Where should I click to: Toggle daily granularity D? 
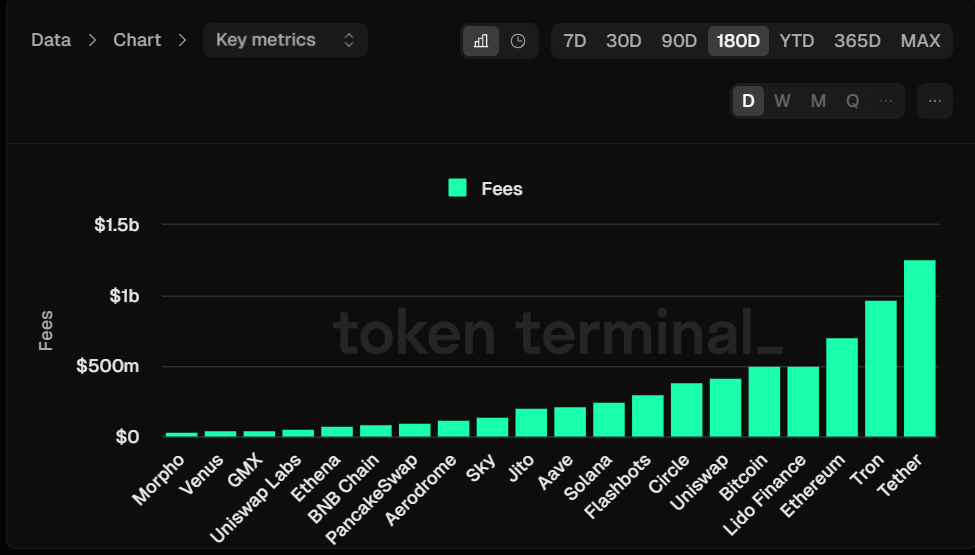748,101
